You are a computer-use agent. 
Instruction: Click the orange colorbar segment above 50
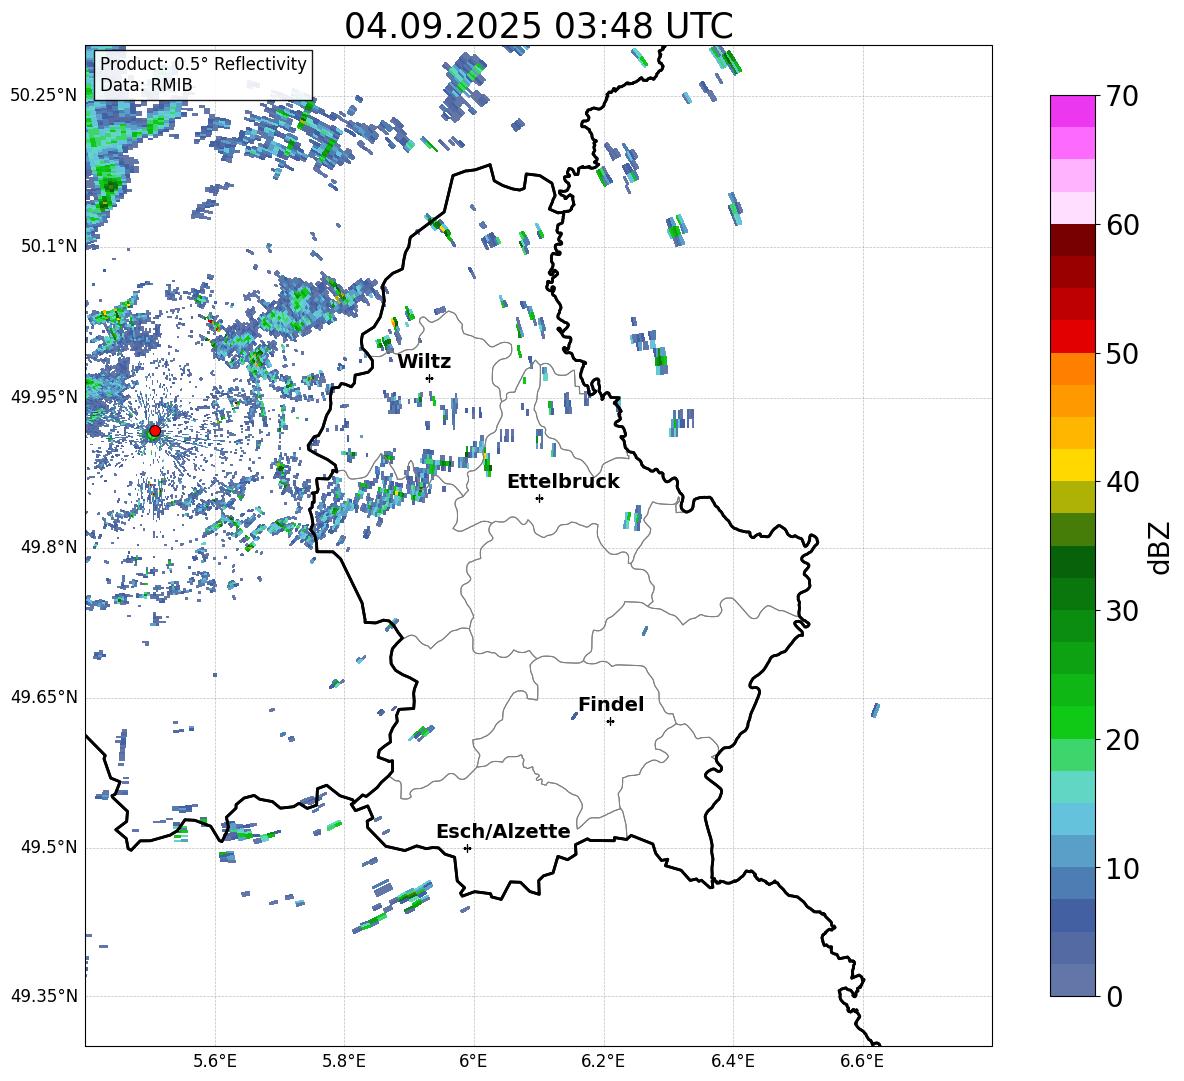[x=1072, y=368]
